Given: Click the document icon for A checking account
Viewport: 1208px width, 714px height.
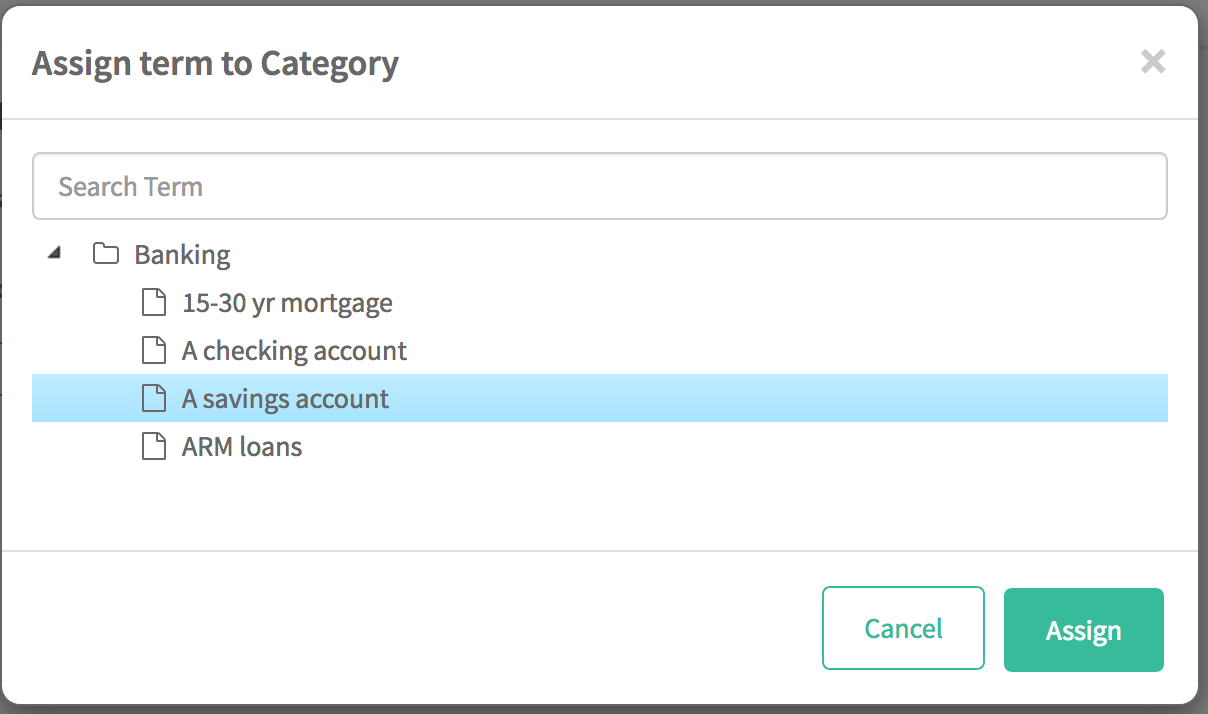Looking at the screenshot, I should pyautogui.click(x=153, y=350).
